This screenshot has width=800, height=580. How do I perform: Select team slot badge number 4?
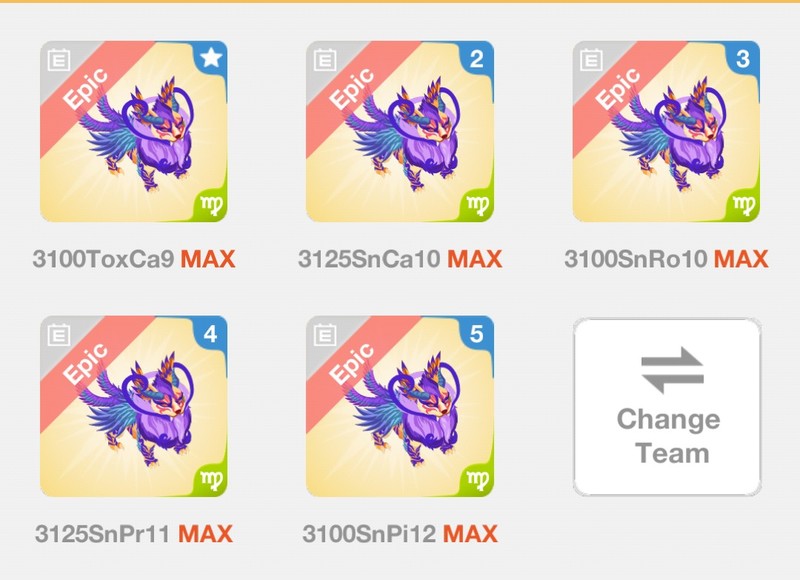[x=211, y=334]
